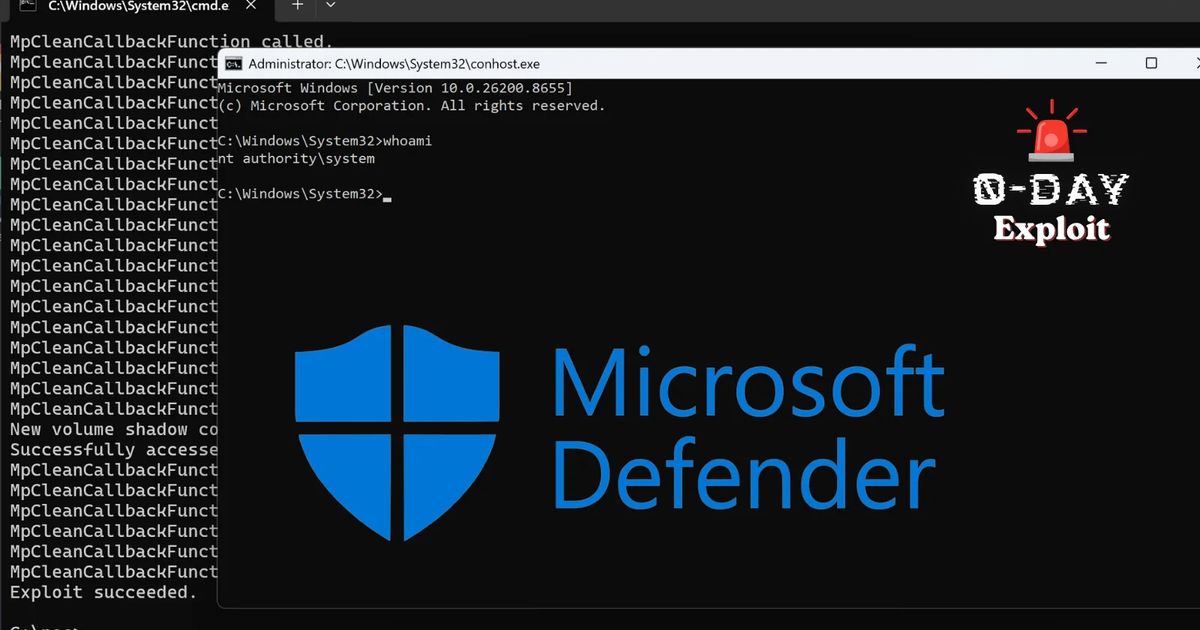1200x630 pixels.
Task: Click the "MpCleanCallbackFunction called." line in background terminal
Action: pyautogui.click(x=171, y=42)
